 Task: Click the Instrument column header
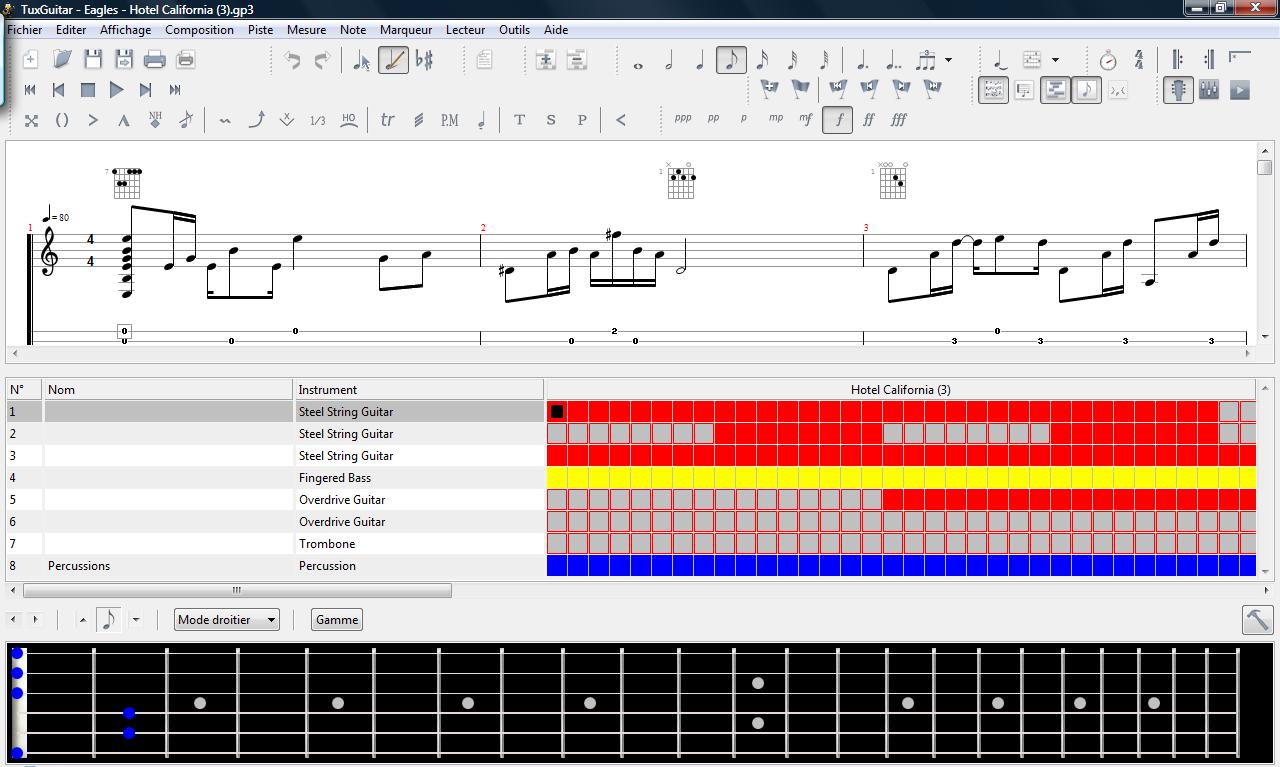[418, 390]
